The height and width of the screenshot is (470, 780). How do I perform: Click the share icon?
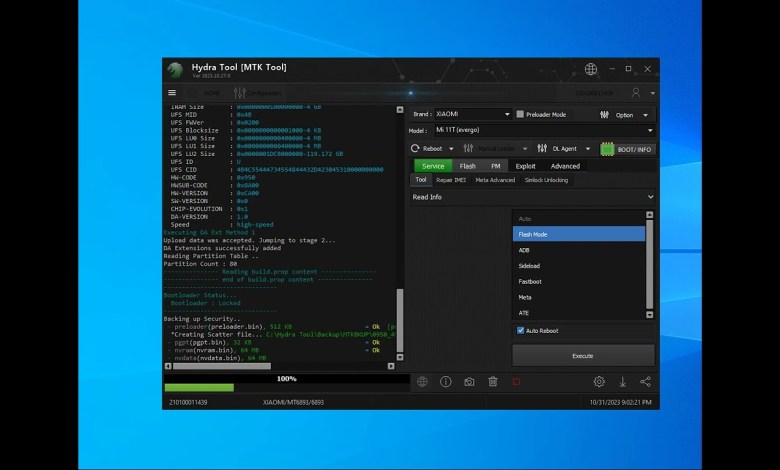click(645, 382)
